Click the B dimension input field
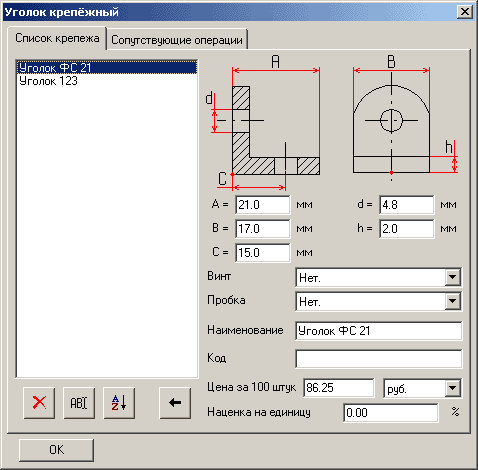Image resolution: width=478 pixels, height=470 pixels. tap(263, 229)
